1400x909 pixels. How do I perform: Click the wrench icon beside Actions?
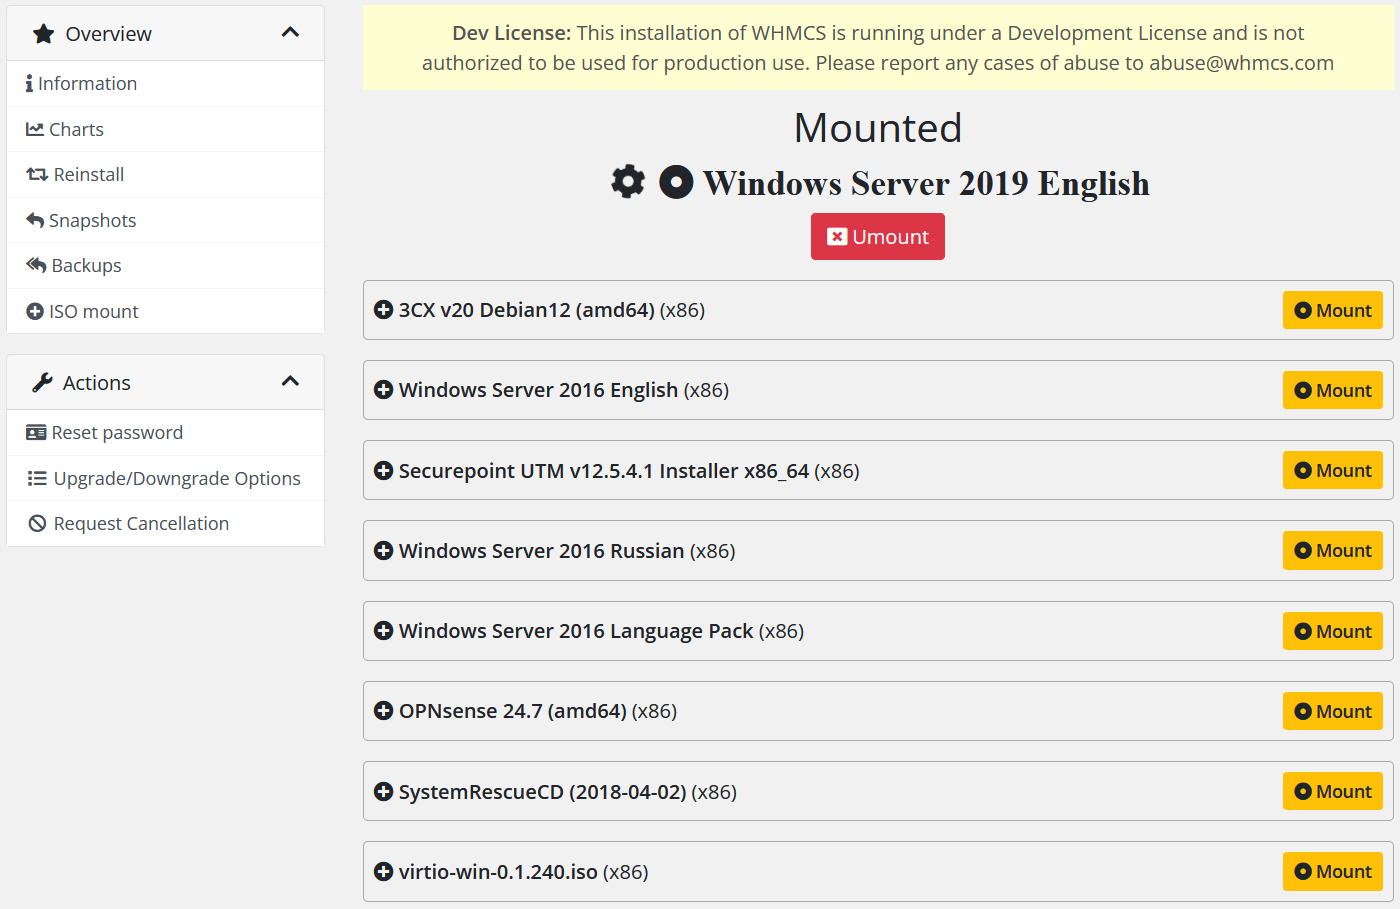[42, 383]
